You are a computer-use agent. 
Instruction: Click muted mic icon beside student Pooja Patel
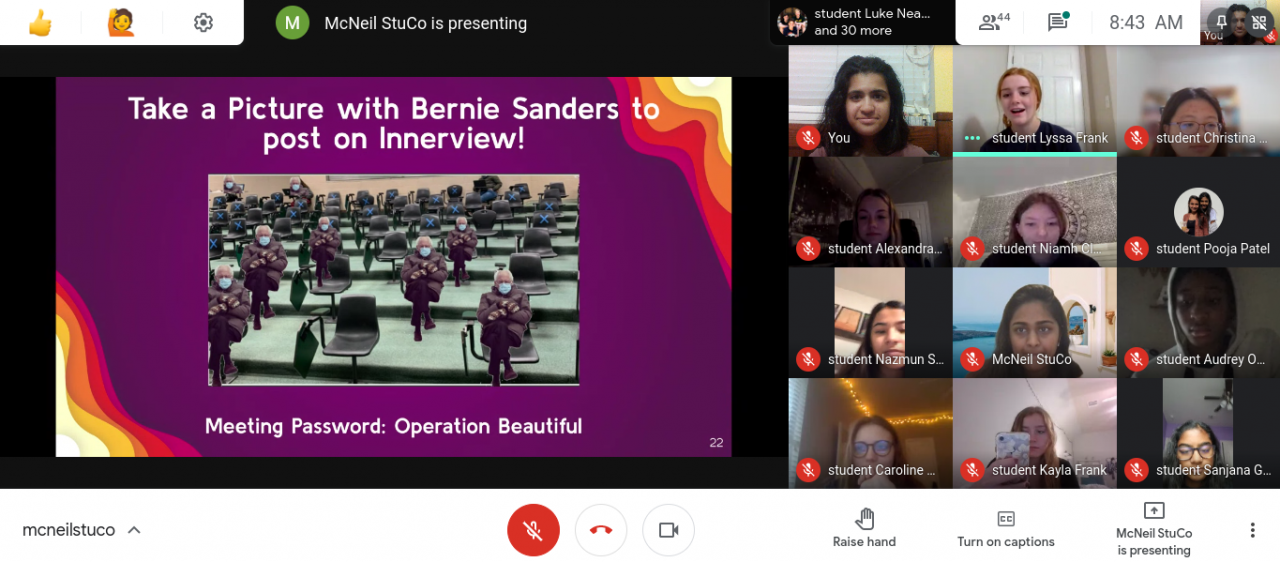(1135, 249)
